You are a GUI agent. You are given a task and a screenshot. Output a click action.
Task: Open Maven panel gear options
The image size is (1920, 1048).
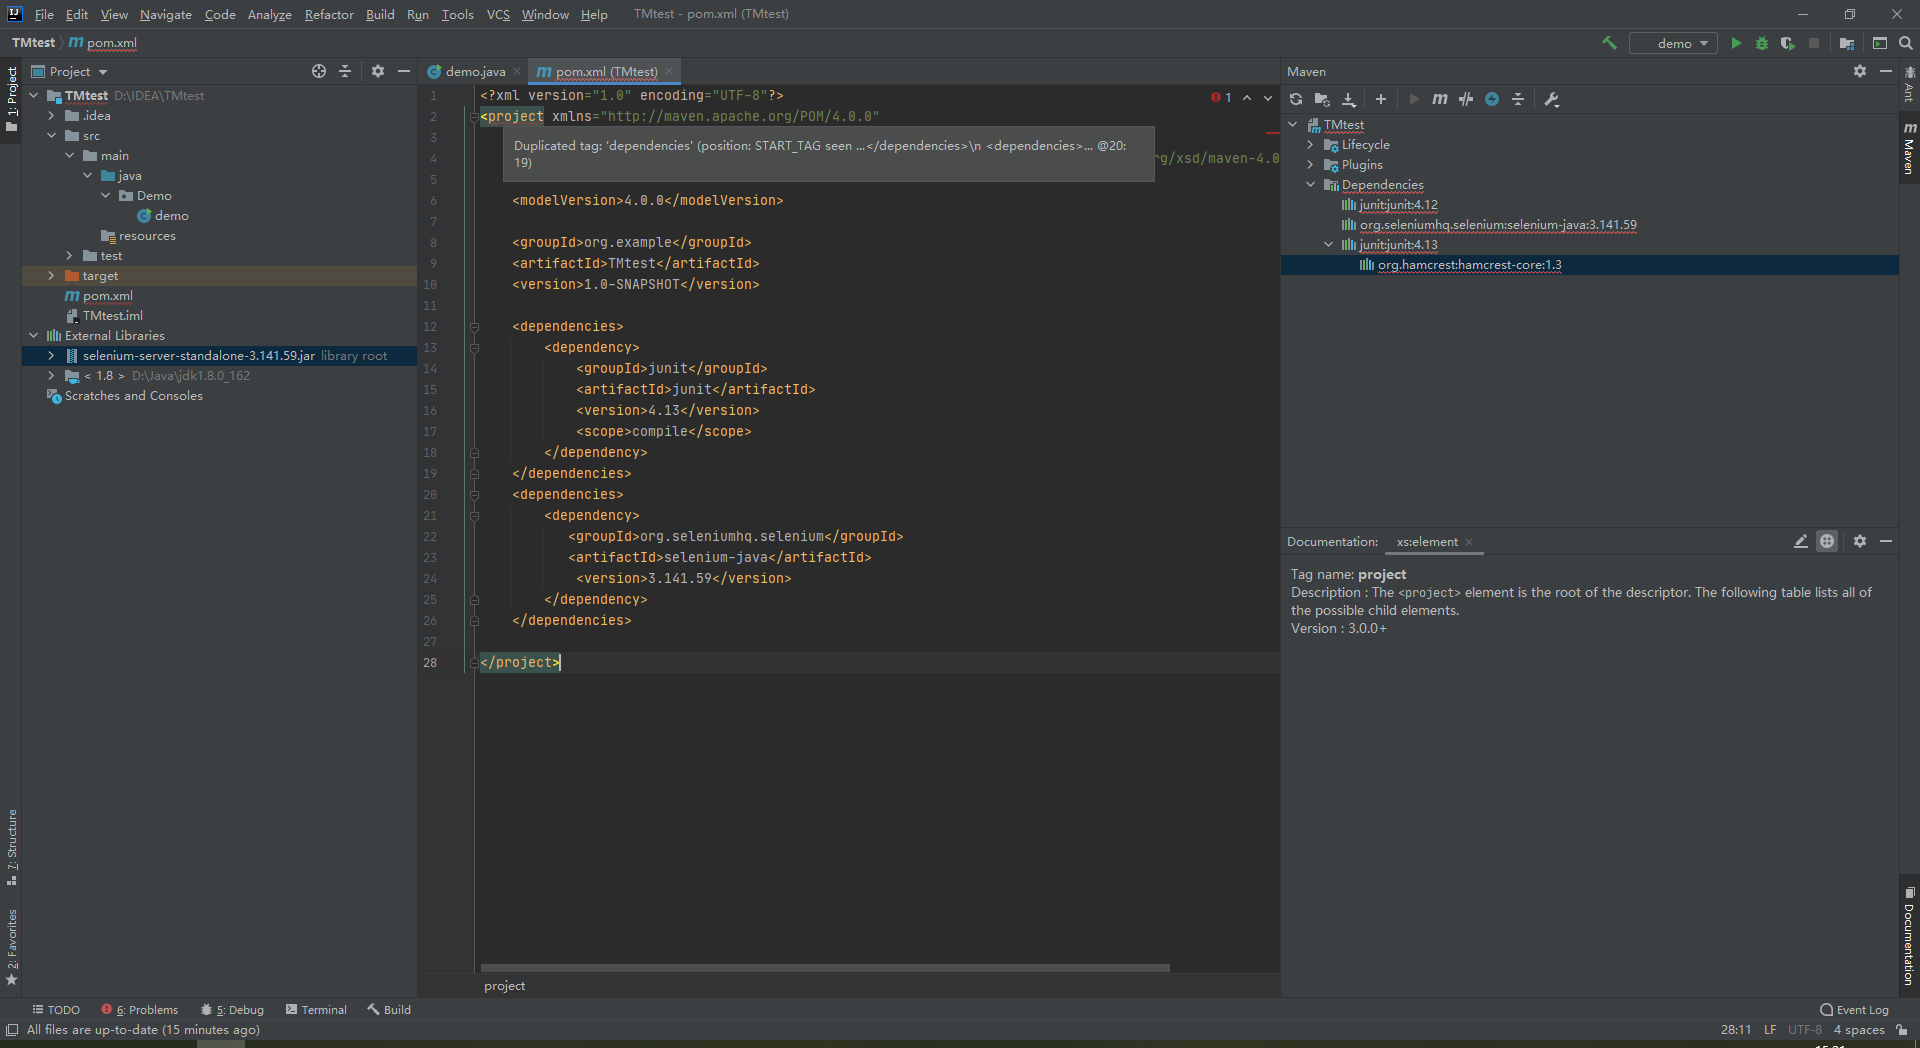1860,71
